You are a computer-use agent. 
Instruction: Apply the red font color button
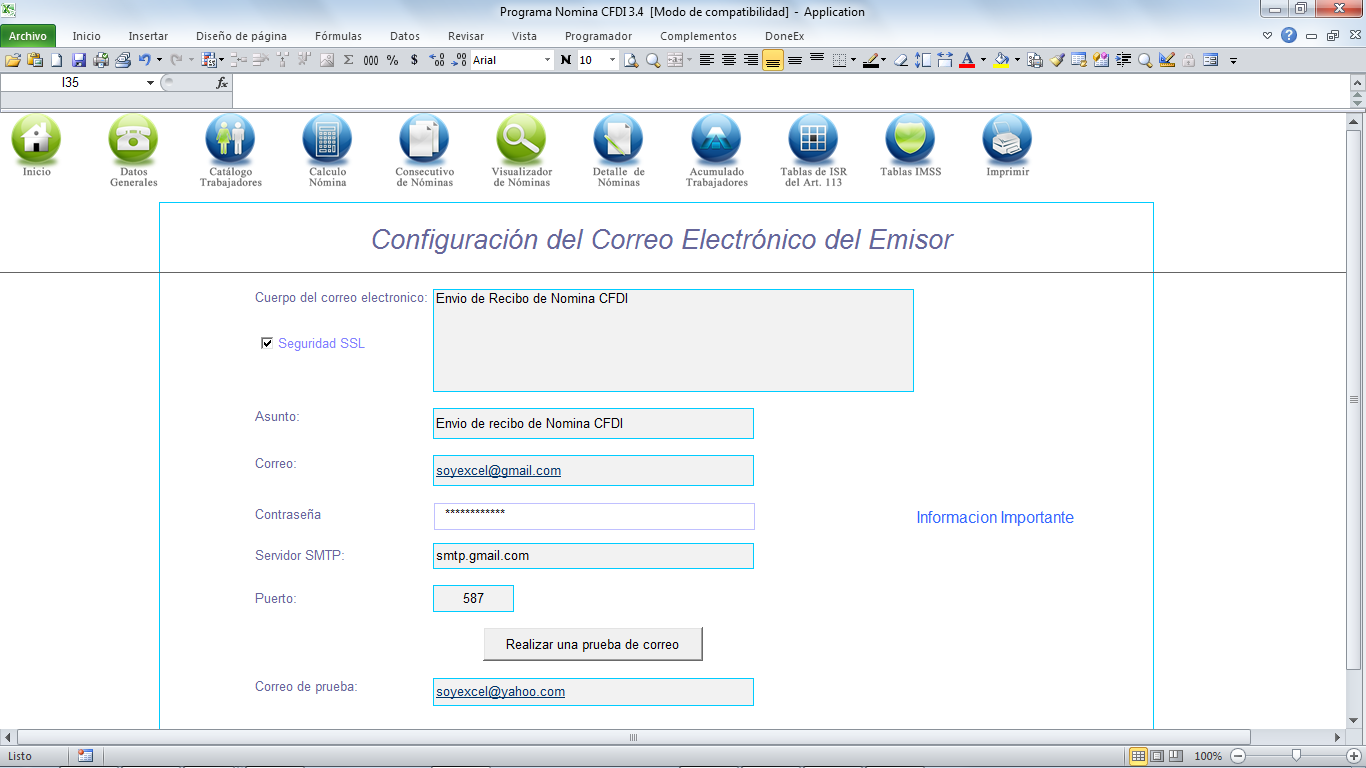tap(967, 60)
